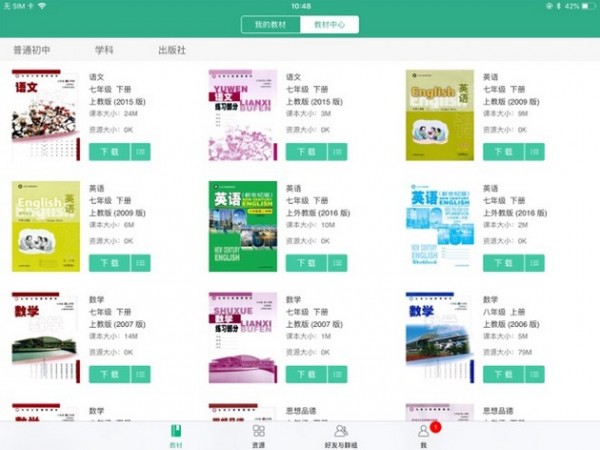This screenshot has width=600, height=450.
Task: Switch to the 我的教材 tab
Action: click(x=270, y=25)
